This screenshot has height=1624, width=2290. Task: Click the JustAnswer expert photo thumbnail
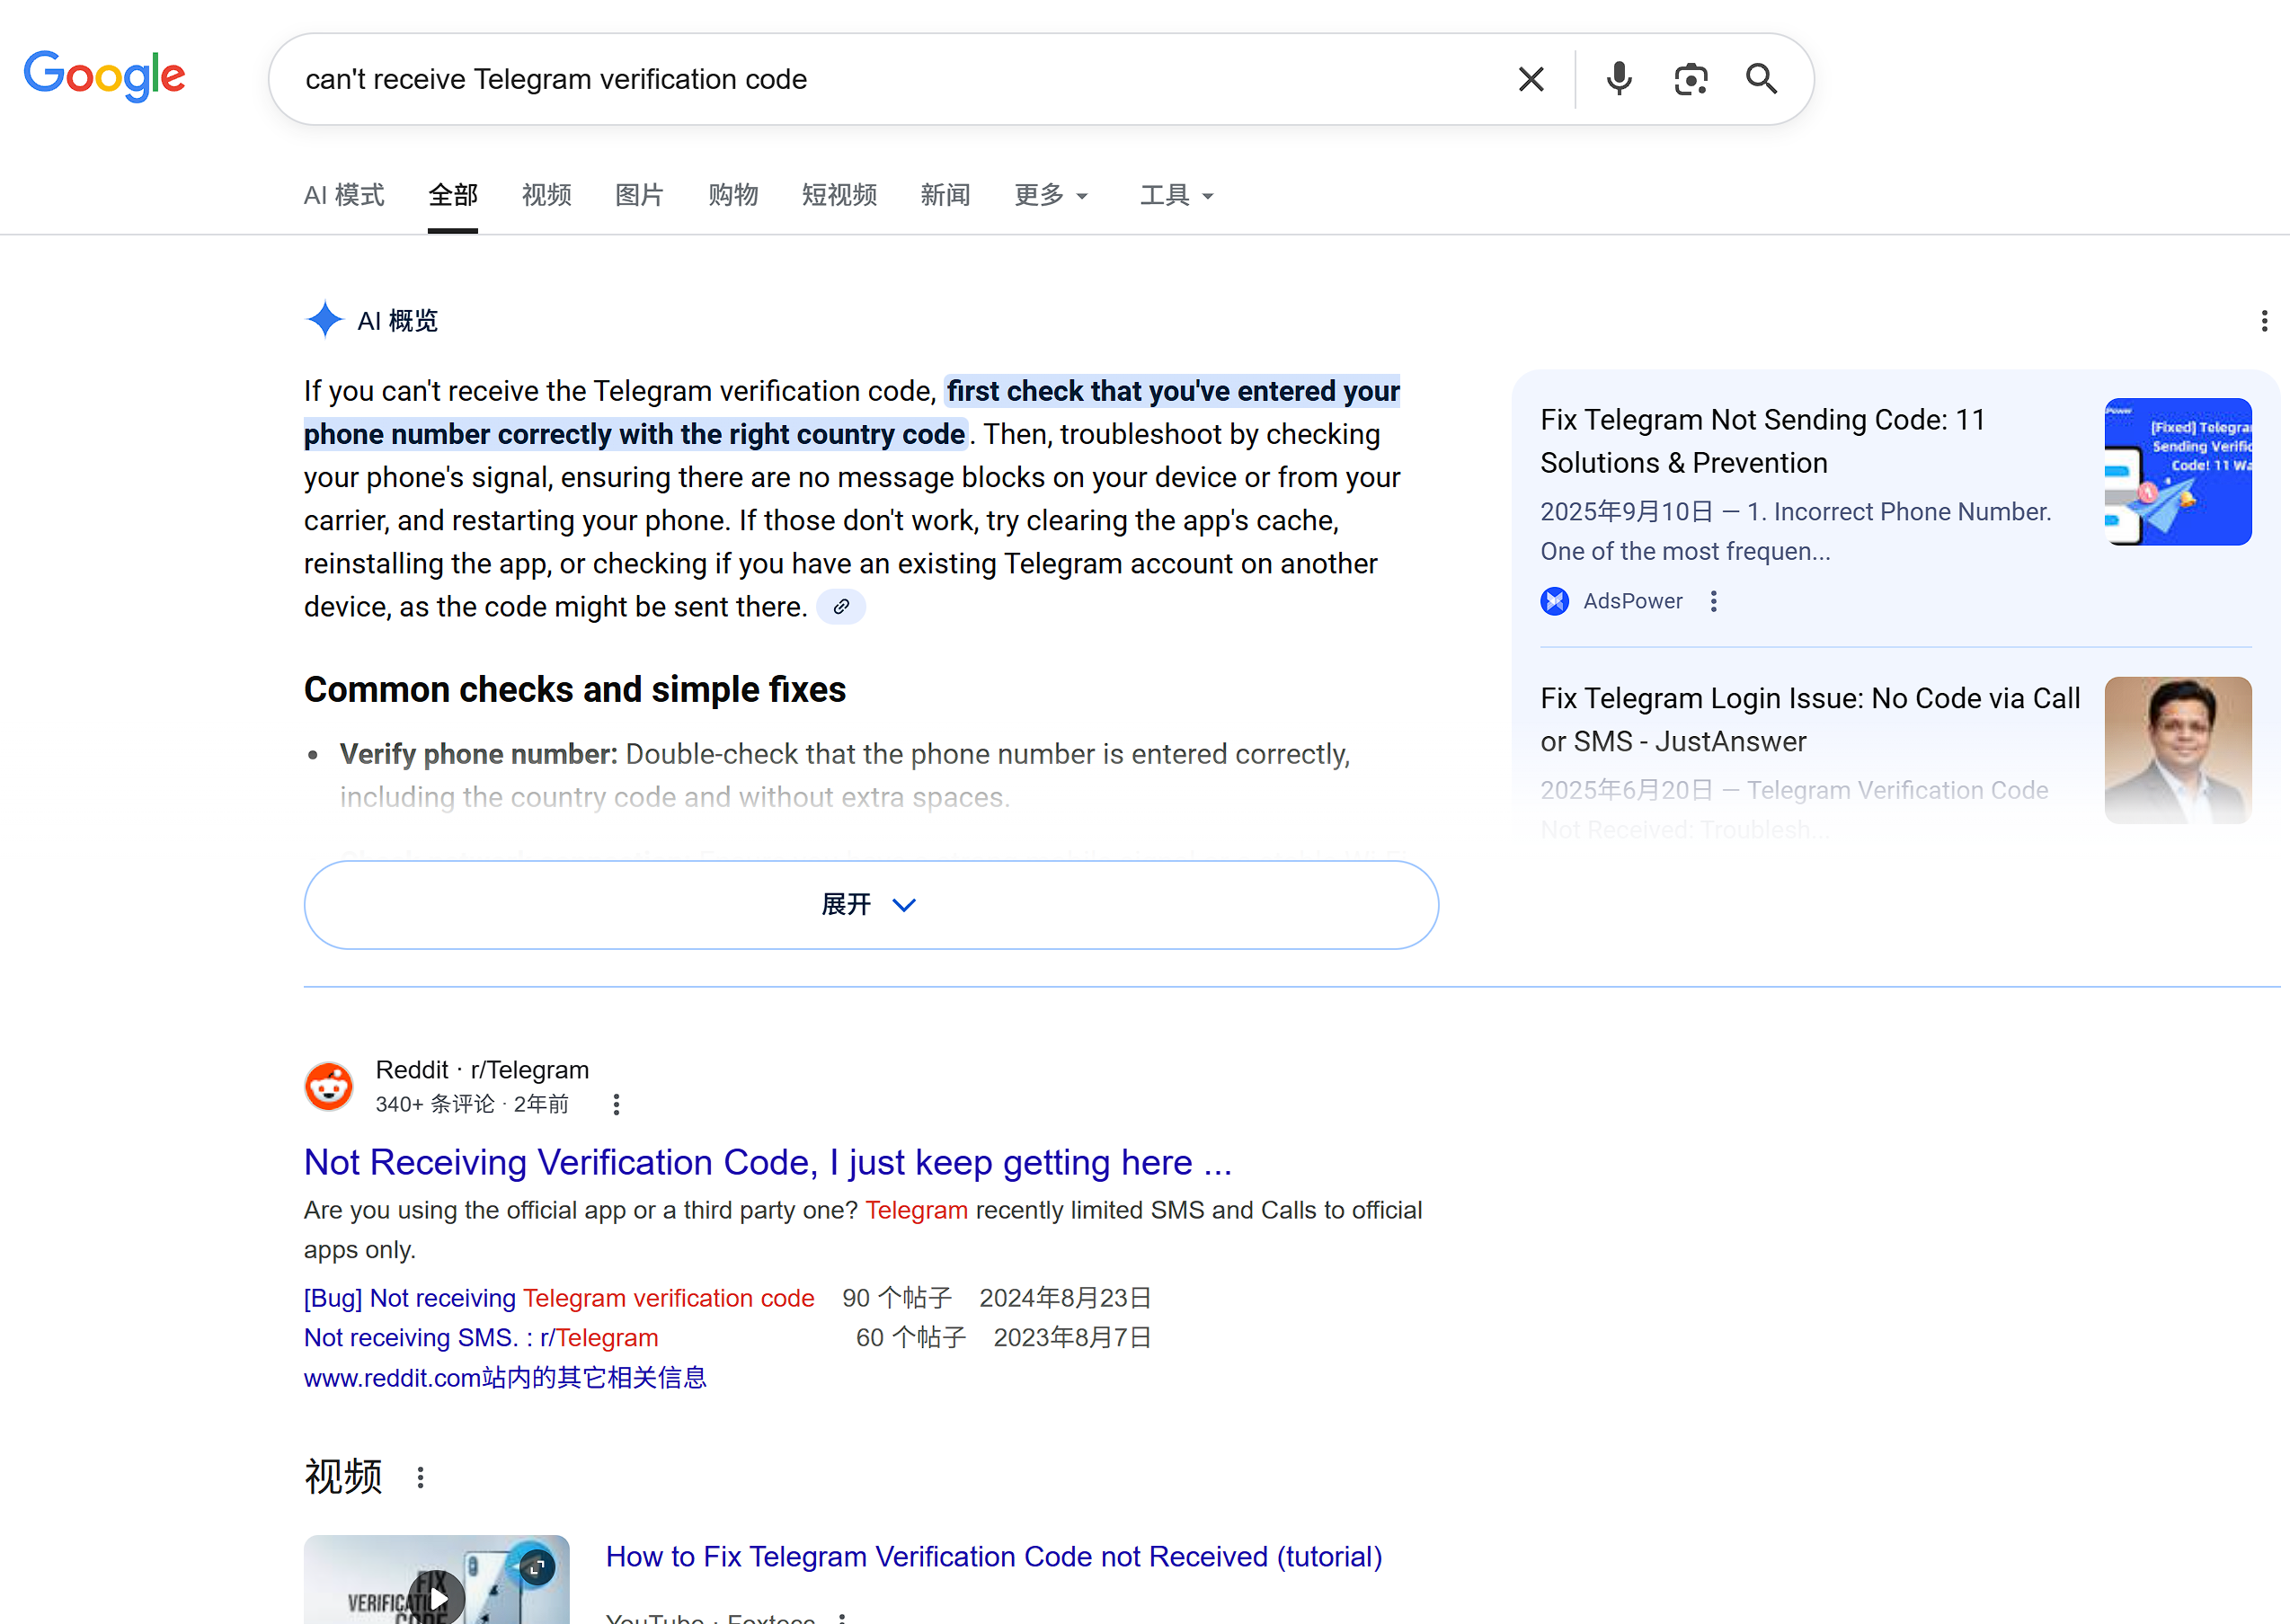click(2177, 750)
